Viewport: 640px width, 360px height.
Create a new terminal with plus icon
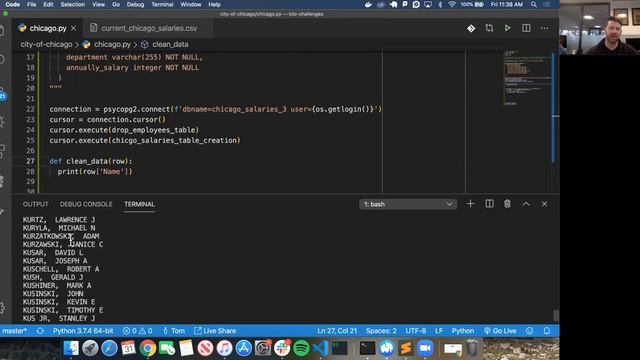470,204
